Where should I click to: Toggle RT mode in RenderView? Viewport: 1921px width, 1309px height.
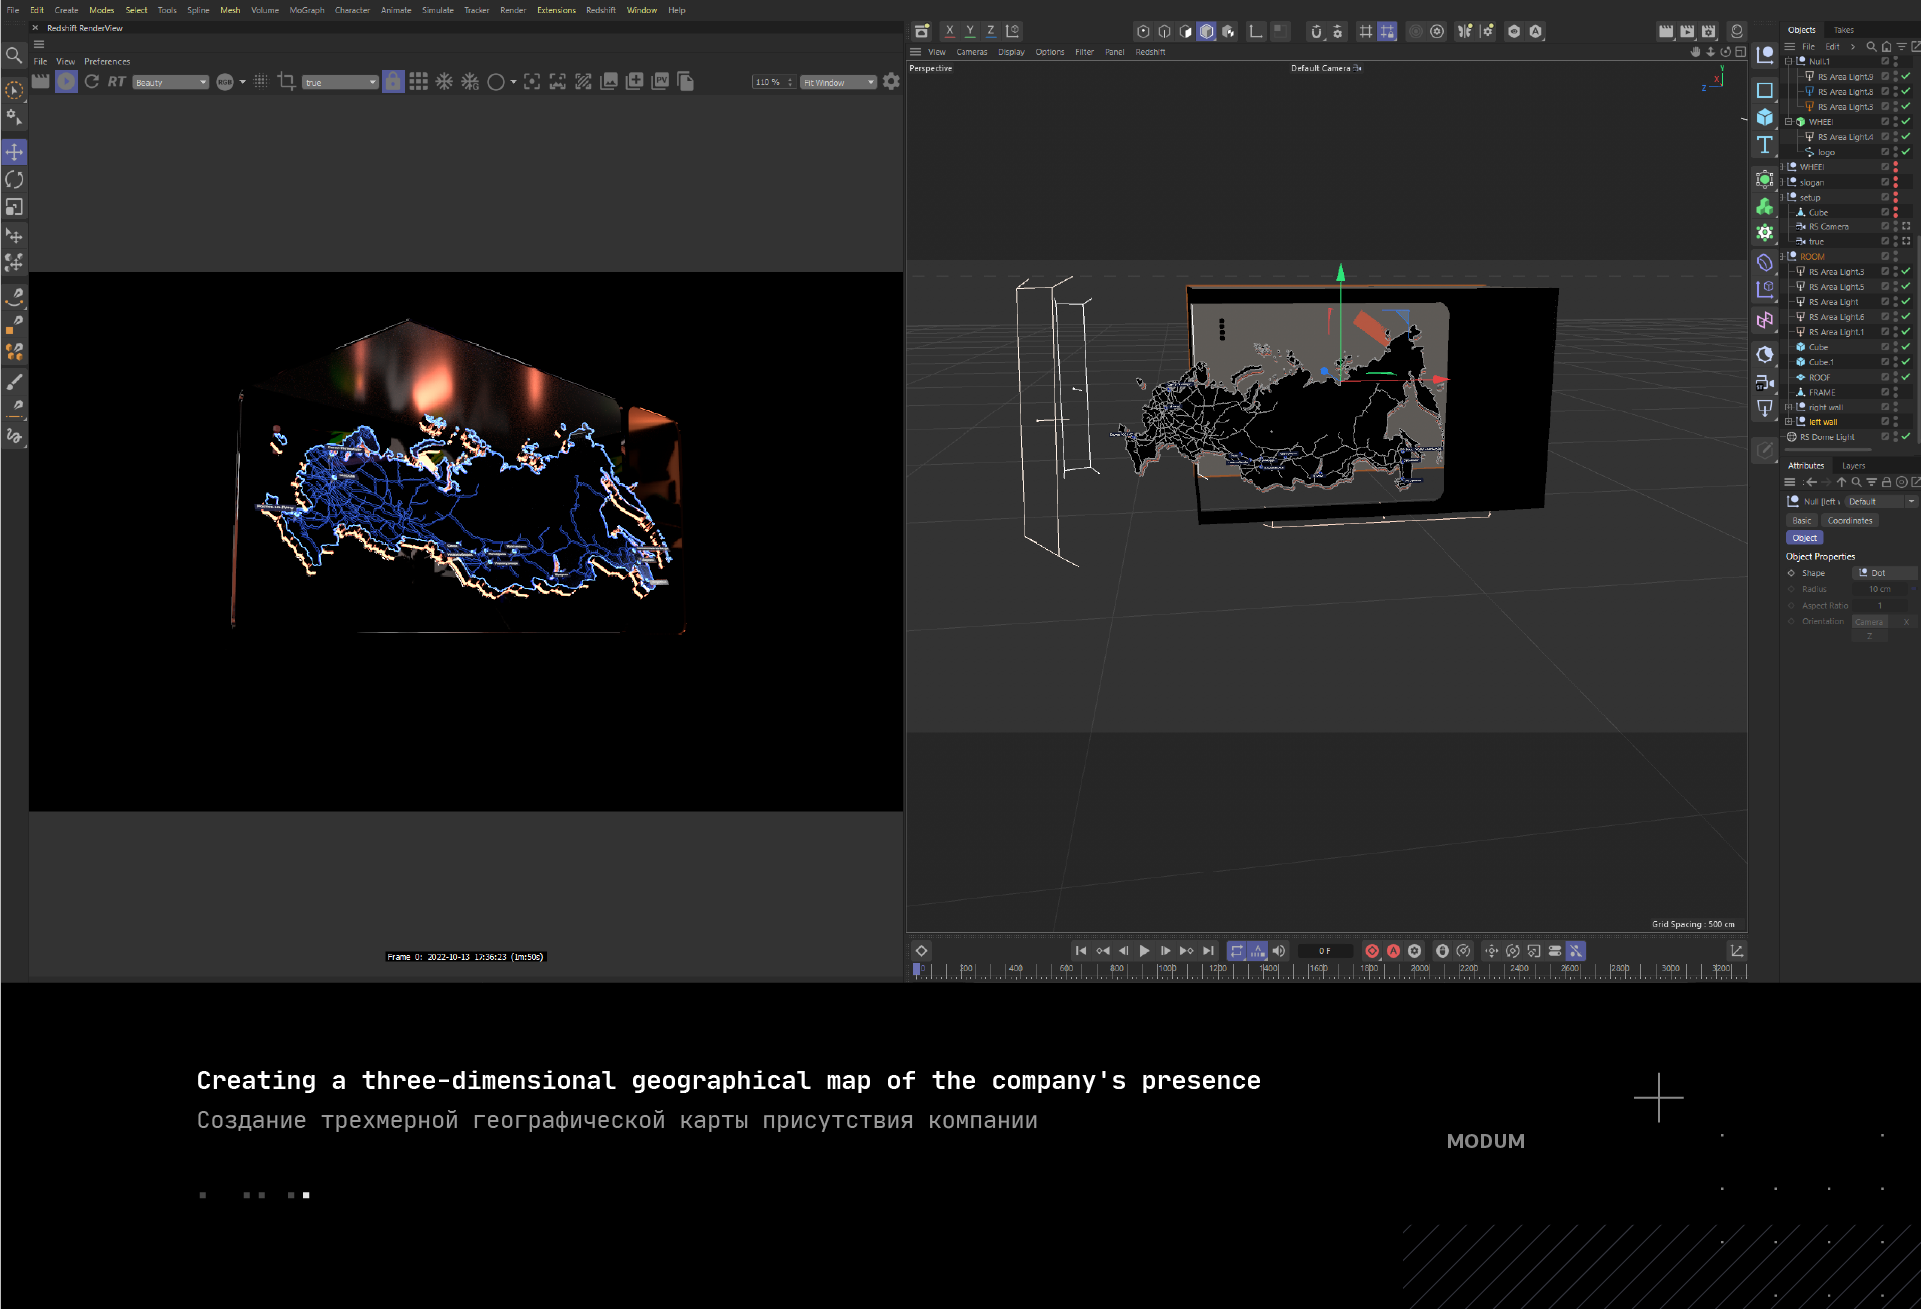[x=117, y=82]
